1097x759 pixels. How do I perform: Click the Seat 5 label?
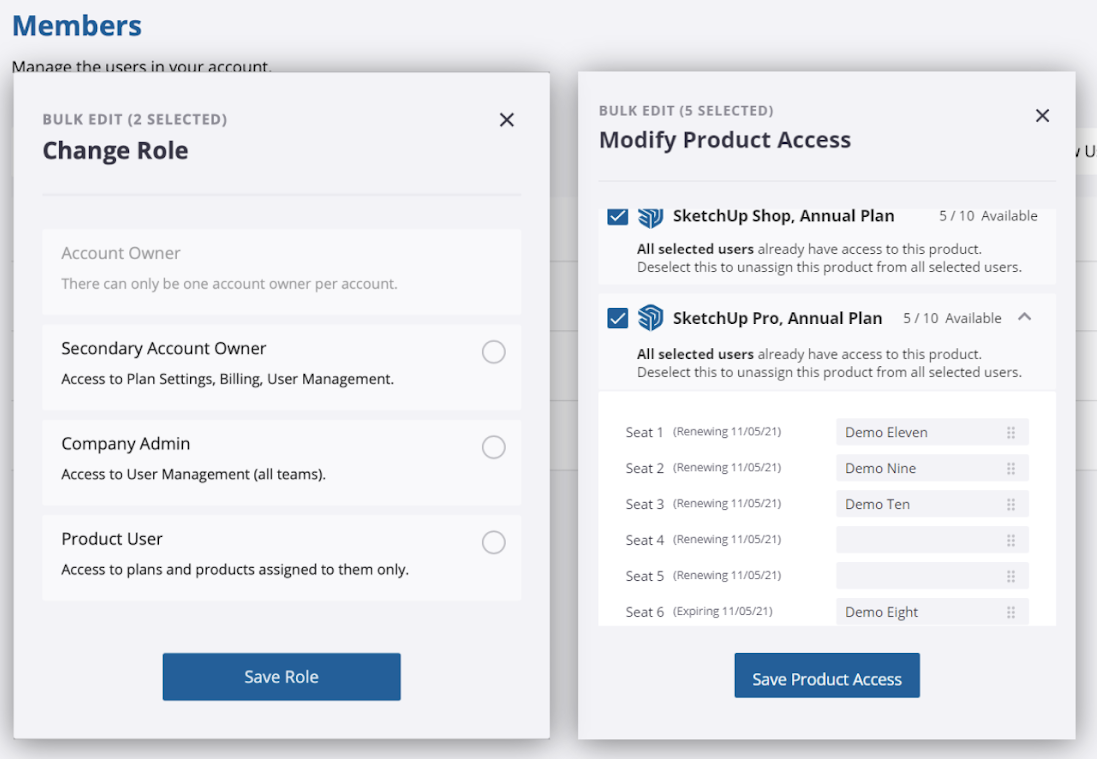(x=644, y=576)
